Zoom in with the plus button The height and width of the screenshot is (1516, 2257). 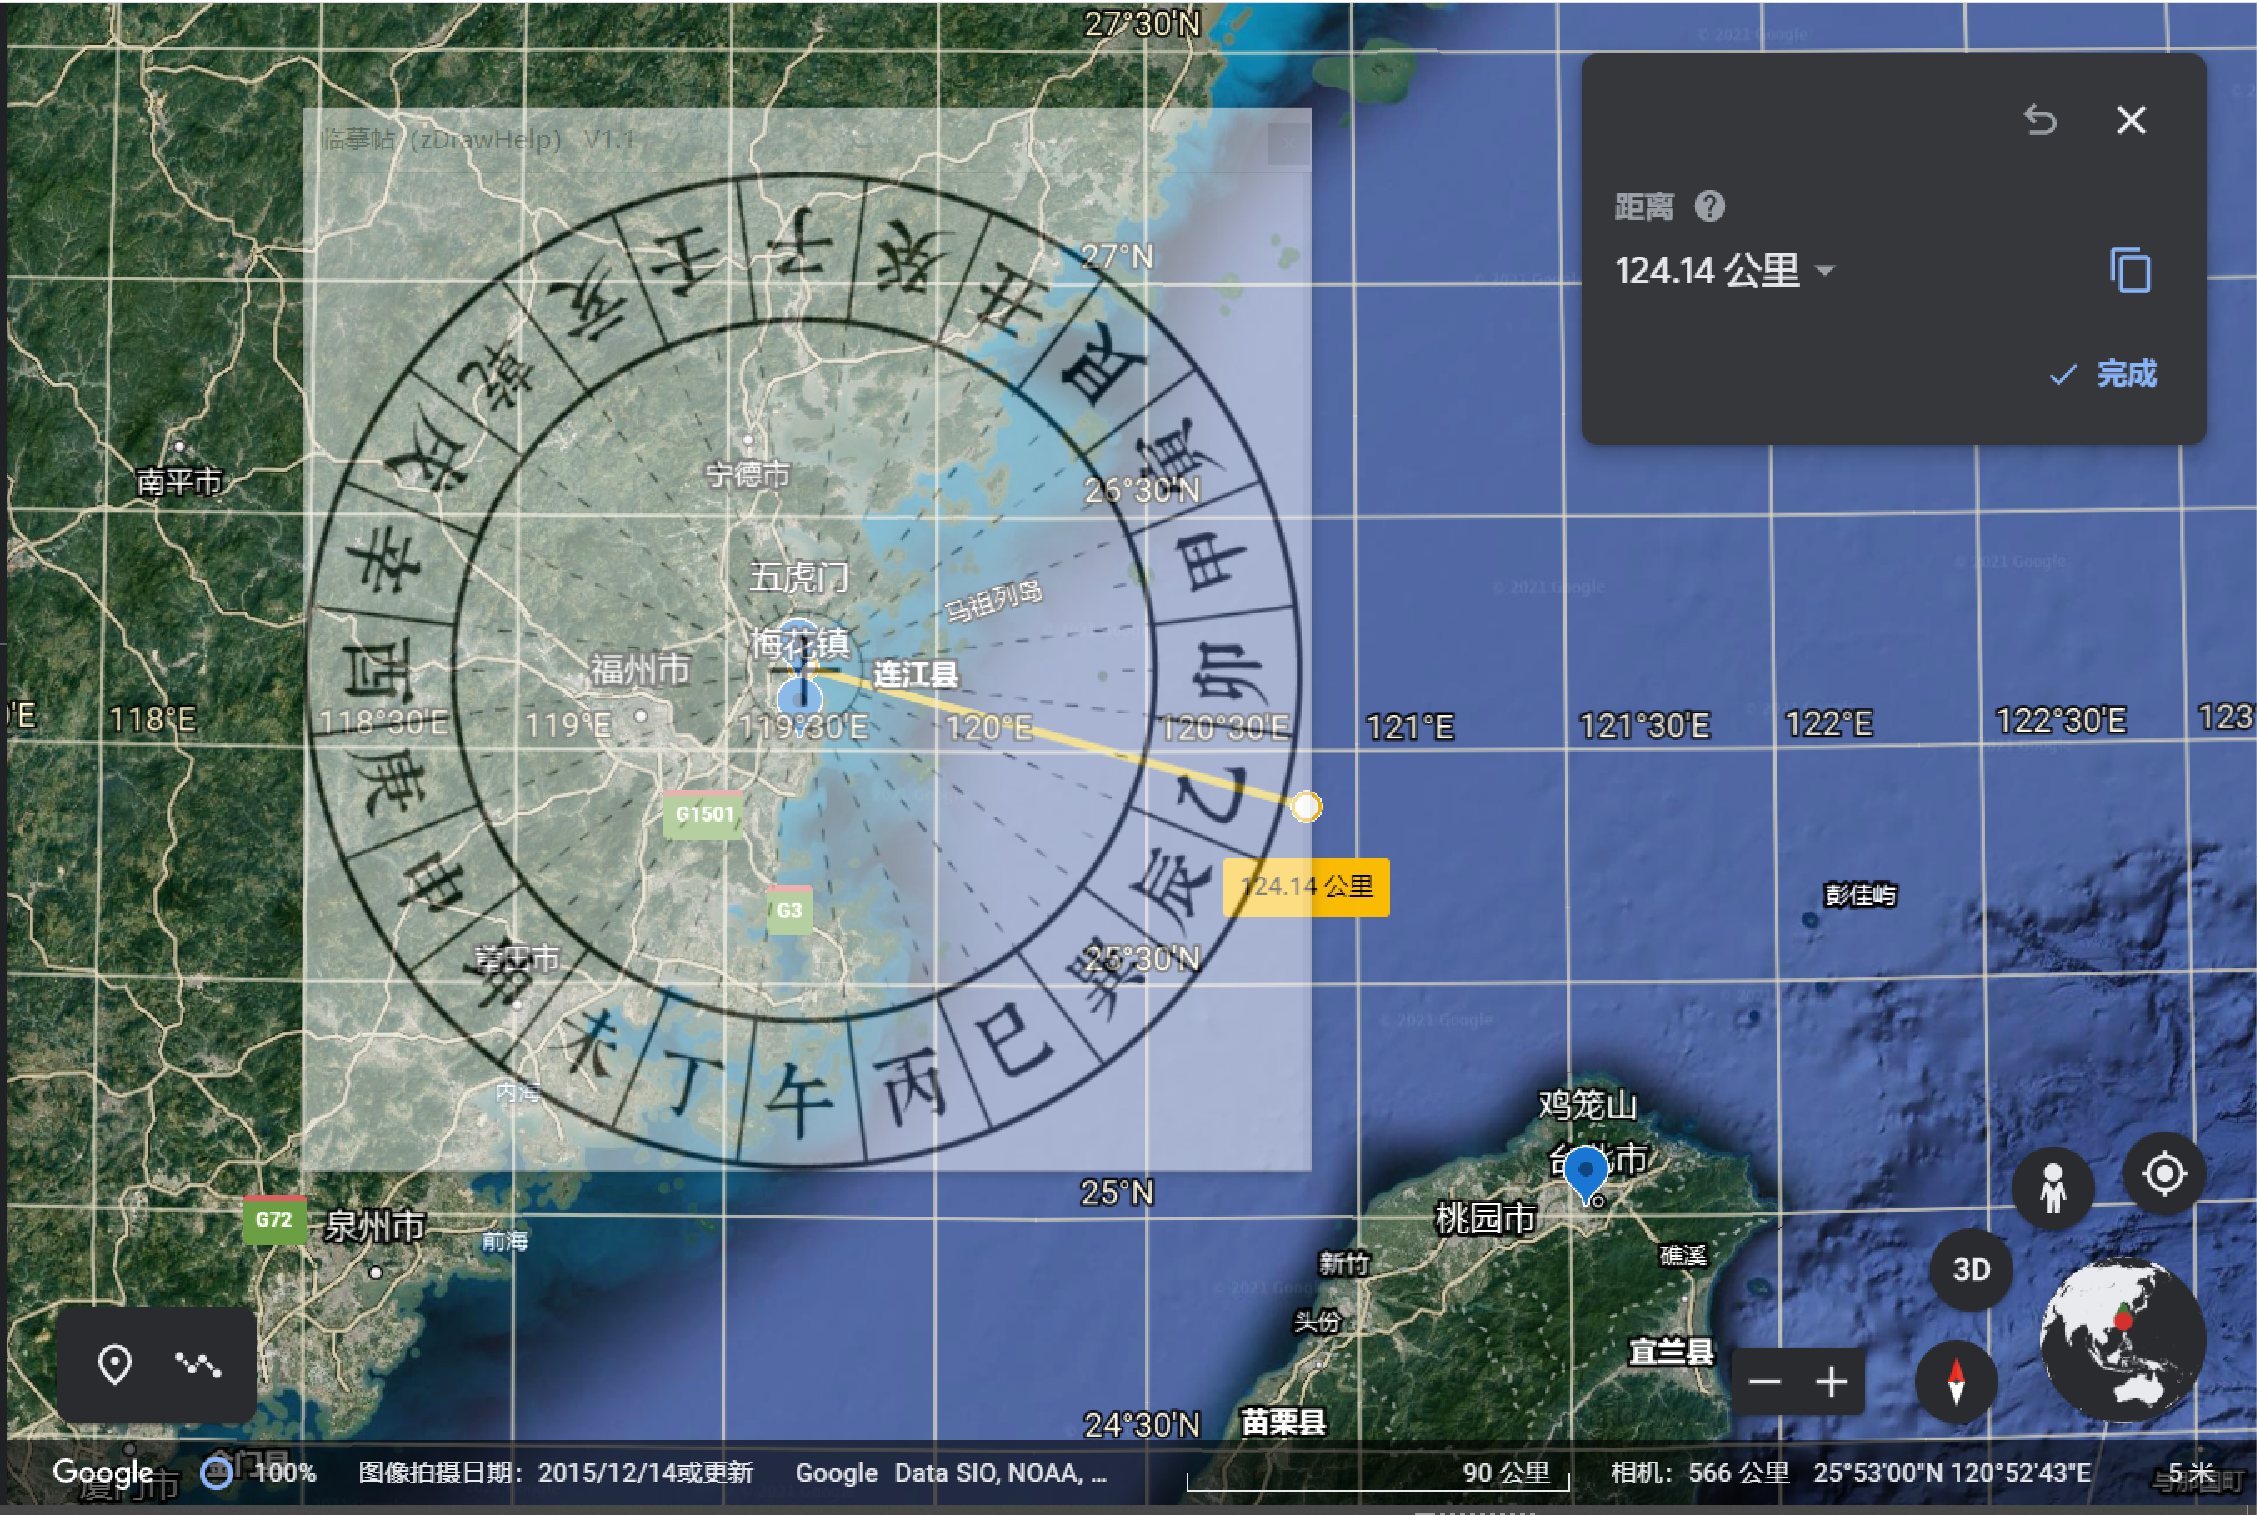(x=1831, y=1382)
